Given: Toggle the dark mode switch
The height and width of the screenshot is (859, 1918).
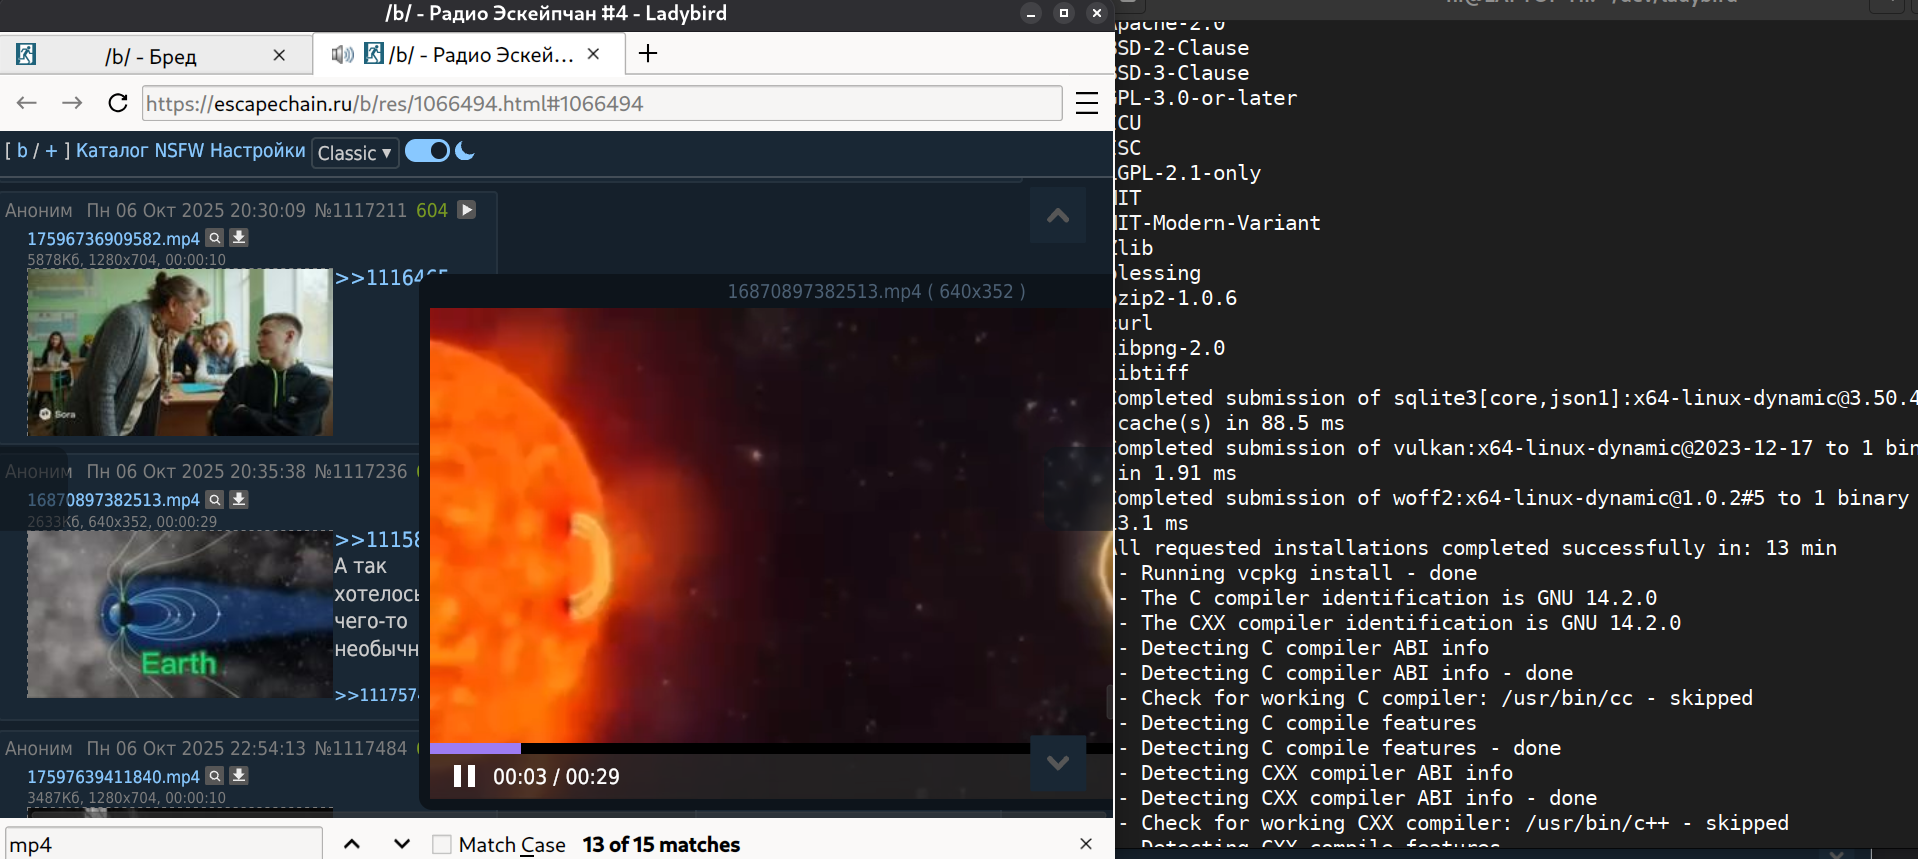Looking at the screenshot, I should click(428, 151).
